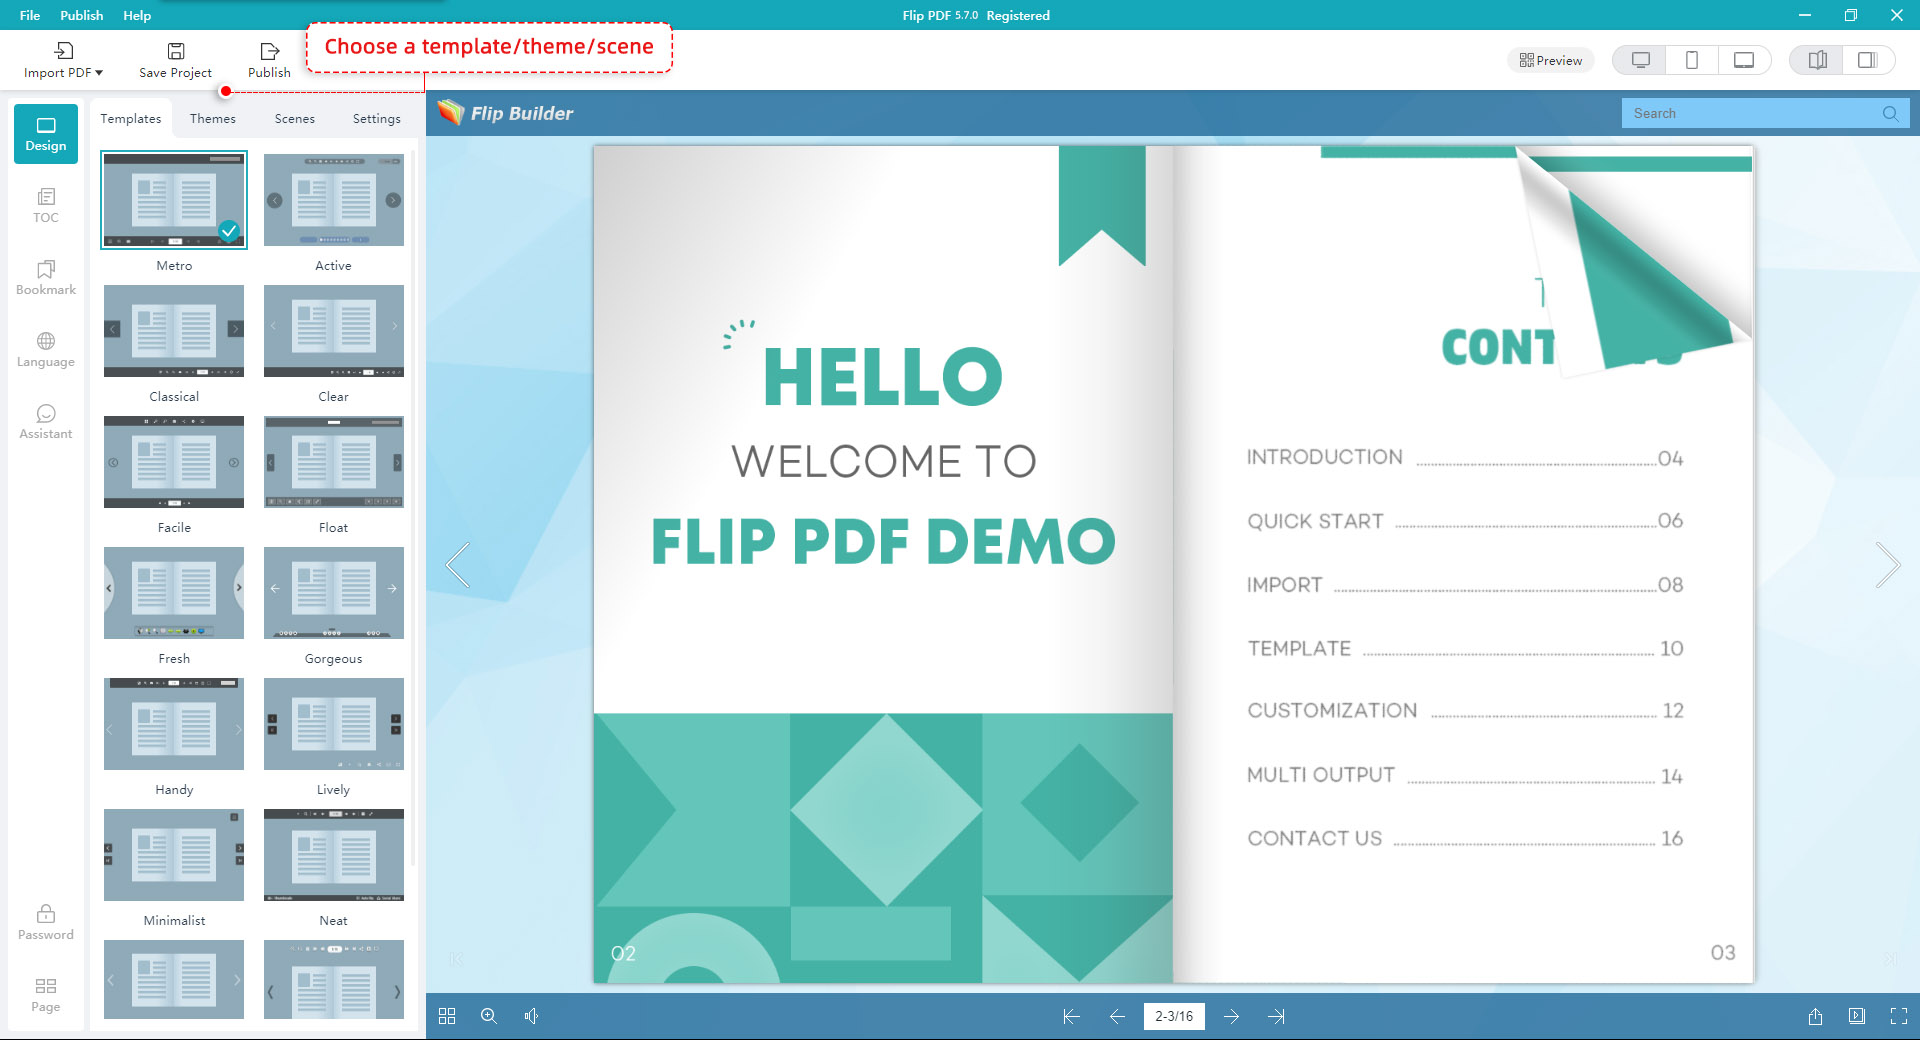Open the Password settings panel
The height and width of the screenshot is (1040, 1920).
coord(45,922)
